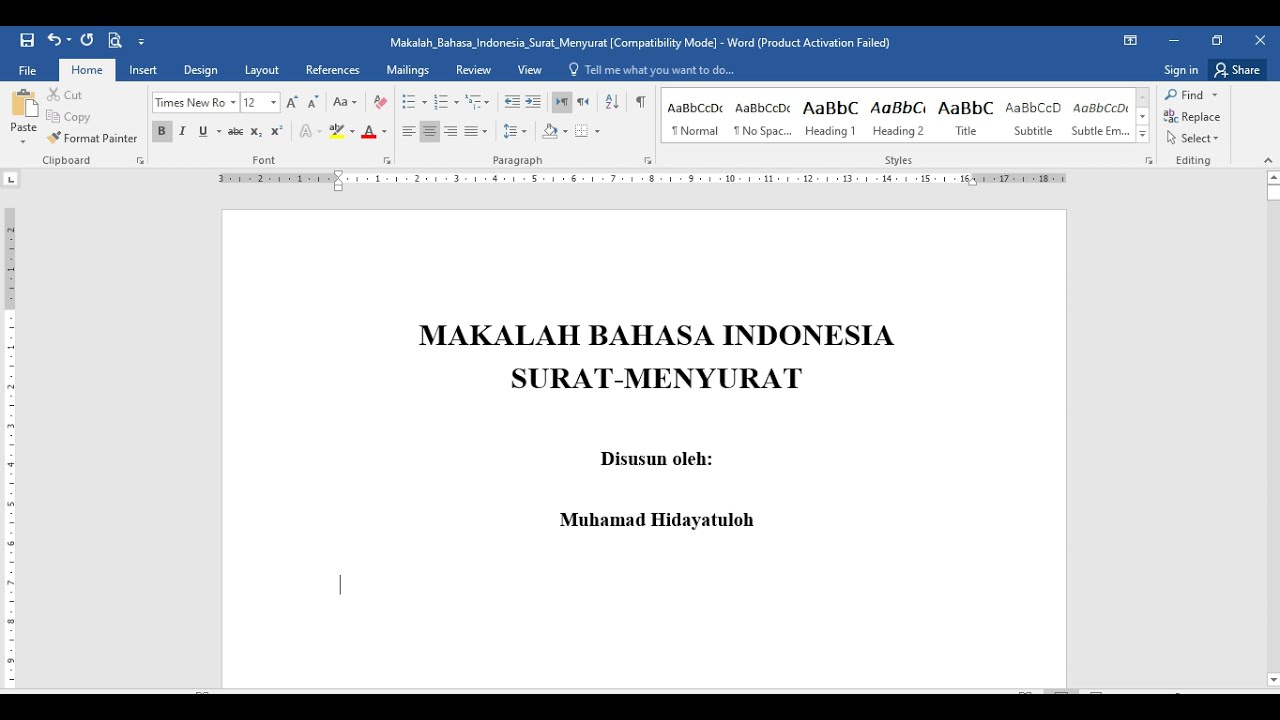
Task: Increase the paragraph indent
Action: click(x=533, y=102)
